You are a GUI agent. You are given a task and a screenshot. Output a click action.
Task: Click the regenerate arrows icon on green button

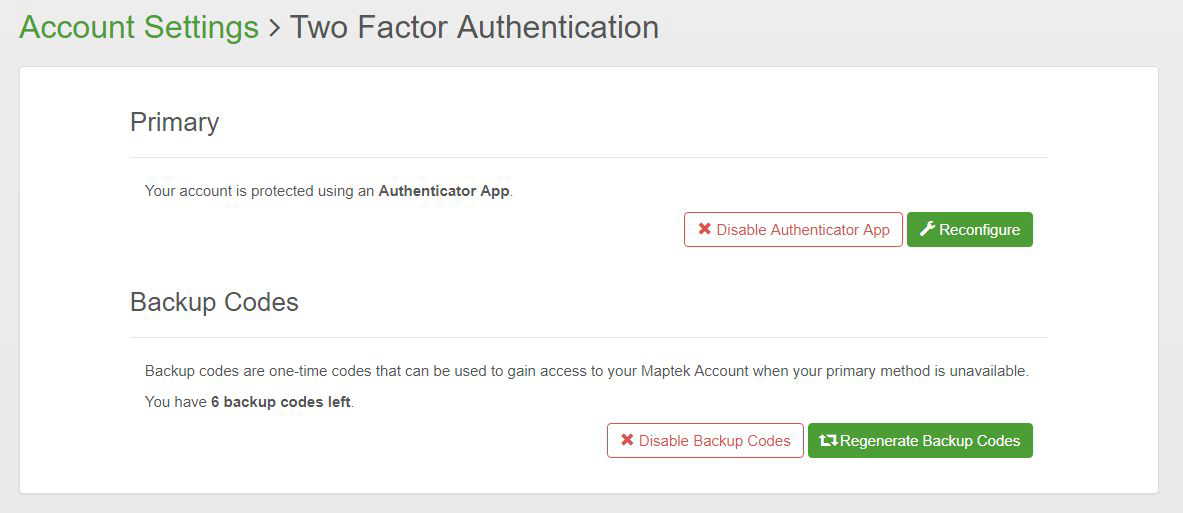828,441
